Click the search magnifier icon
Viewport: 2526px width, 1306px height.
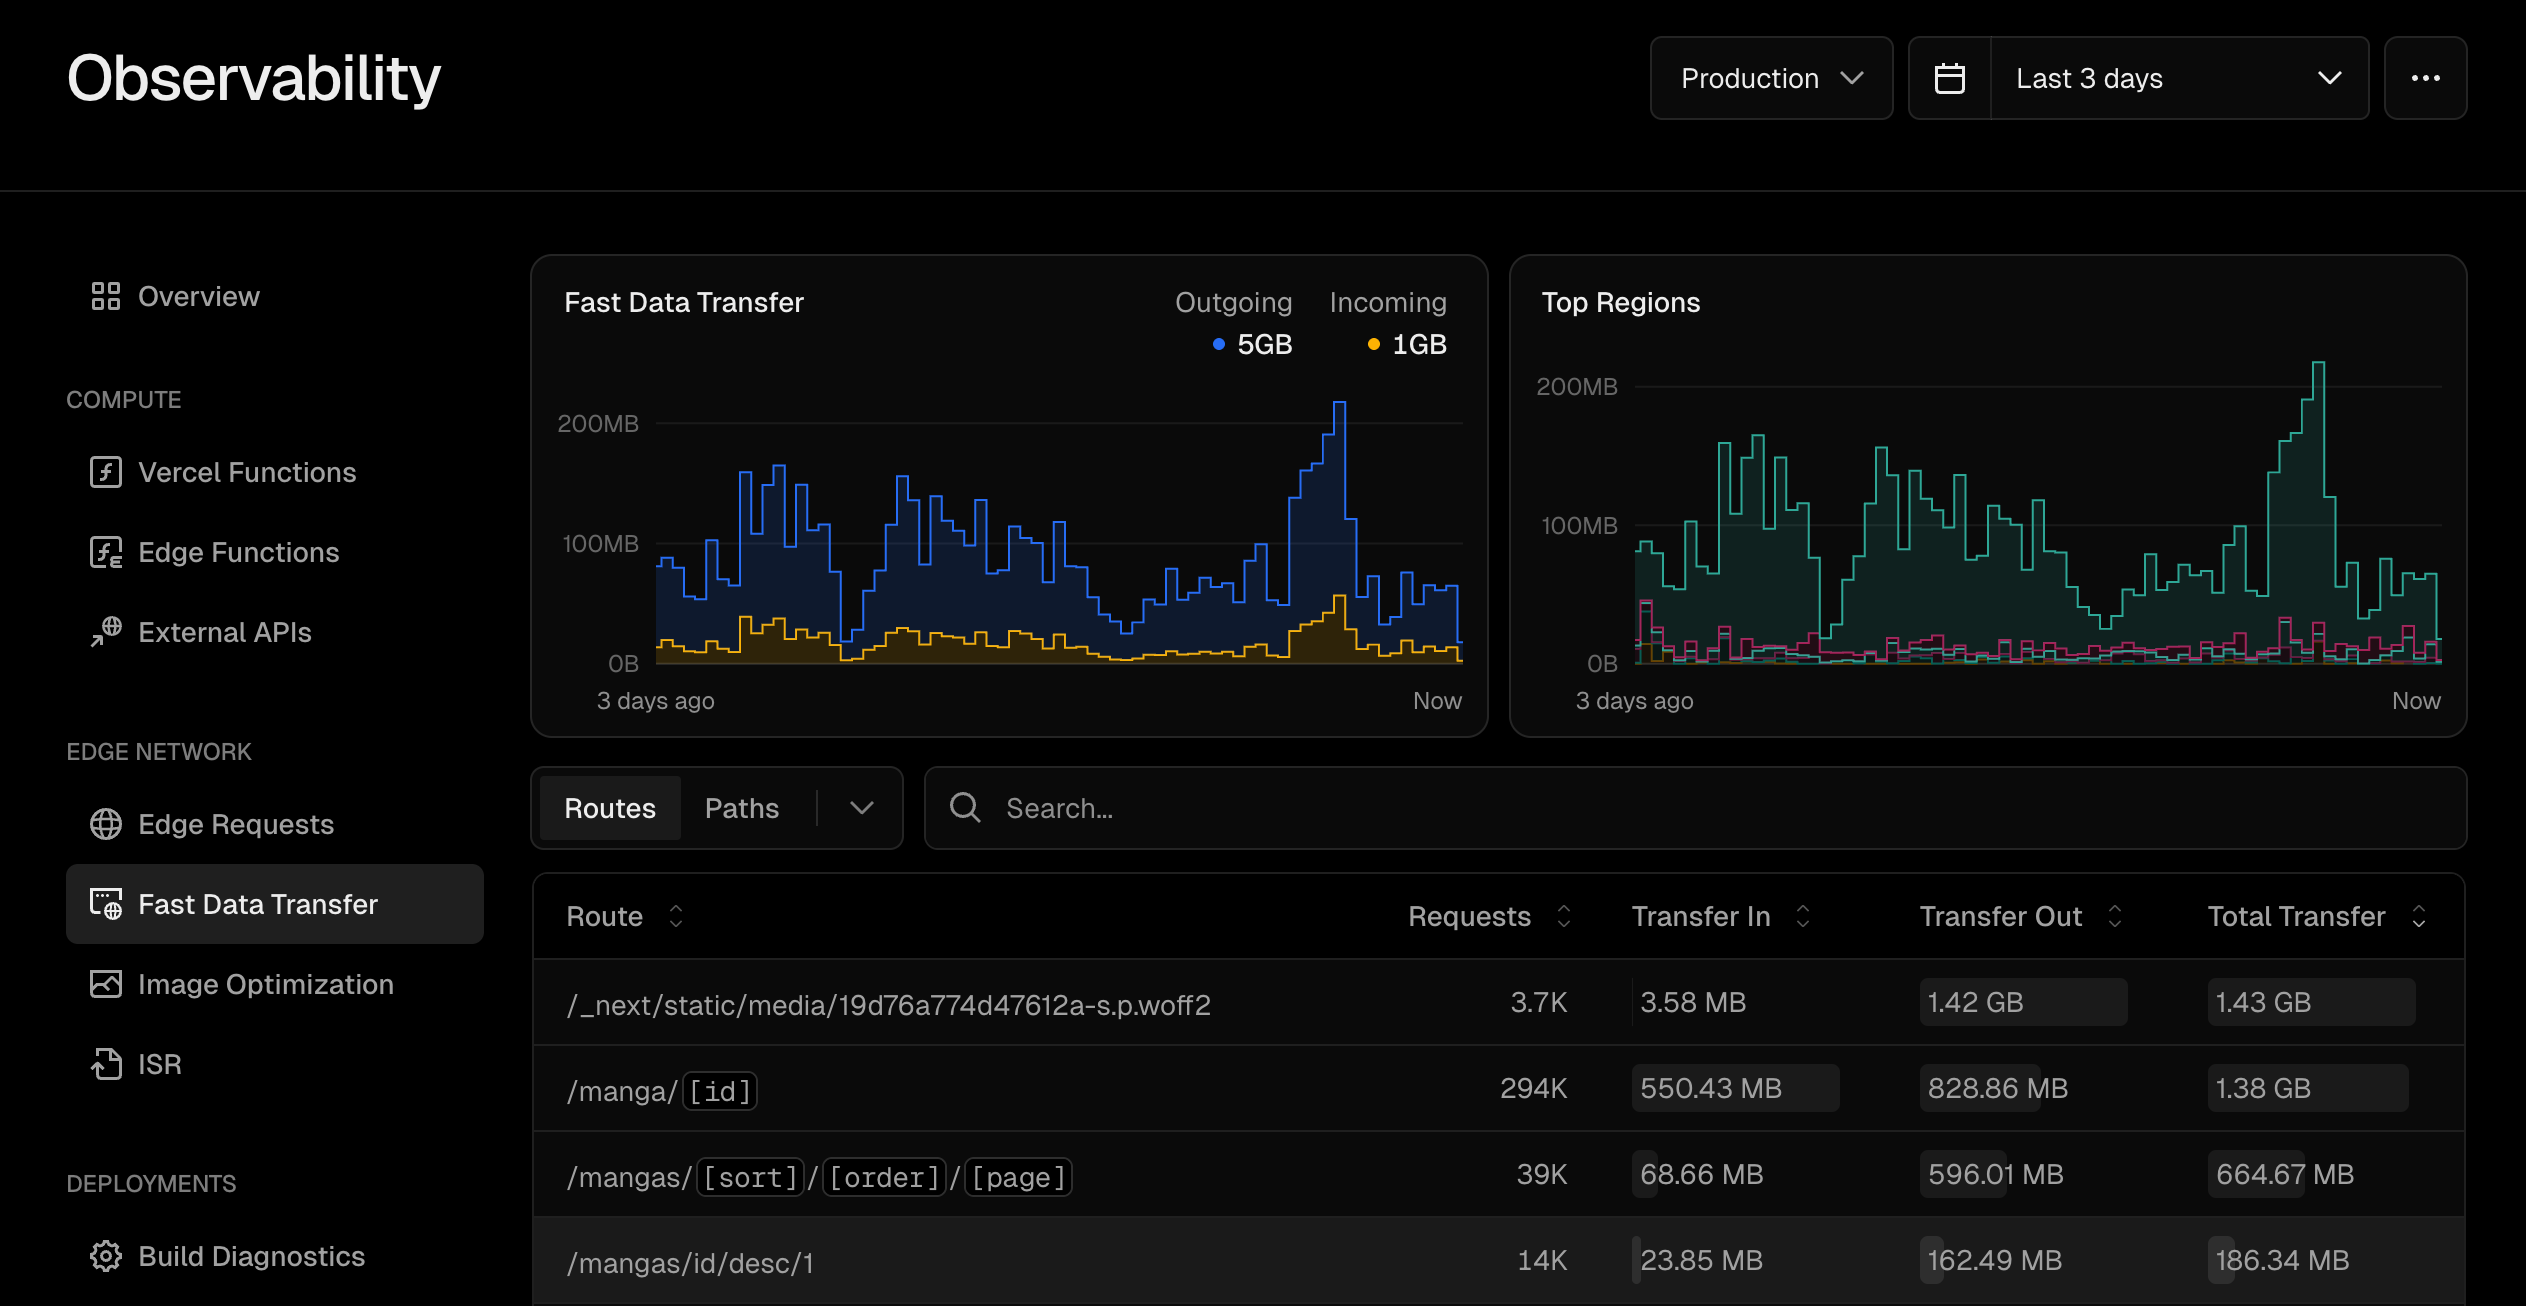coord(965,807)
